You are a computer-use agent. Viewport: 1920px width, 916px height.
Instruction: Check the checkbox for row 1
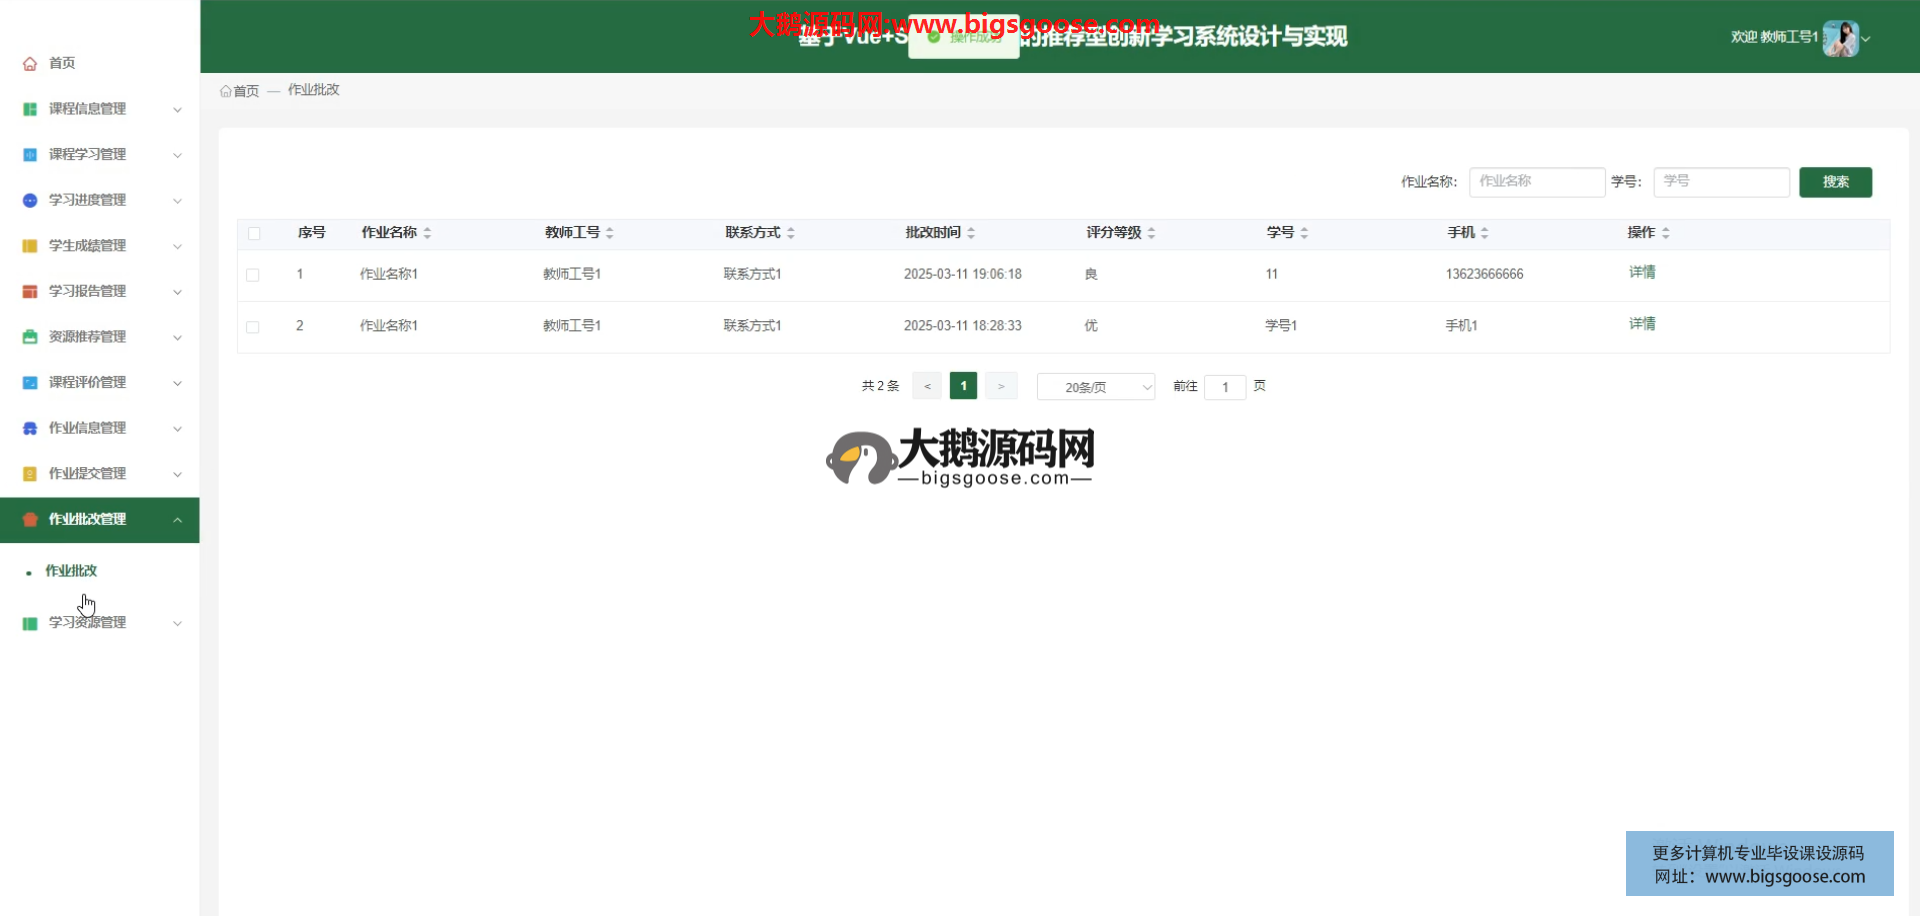click(253, 275)
